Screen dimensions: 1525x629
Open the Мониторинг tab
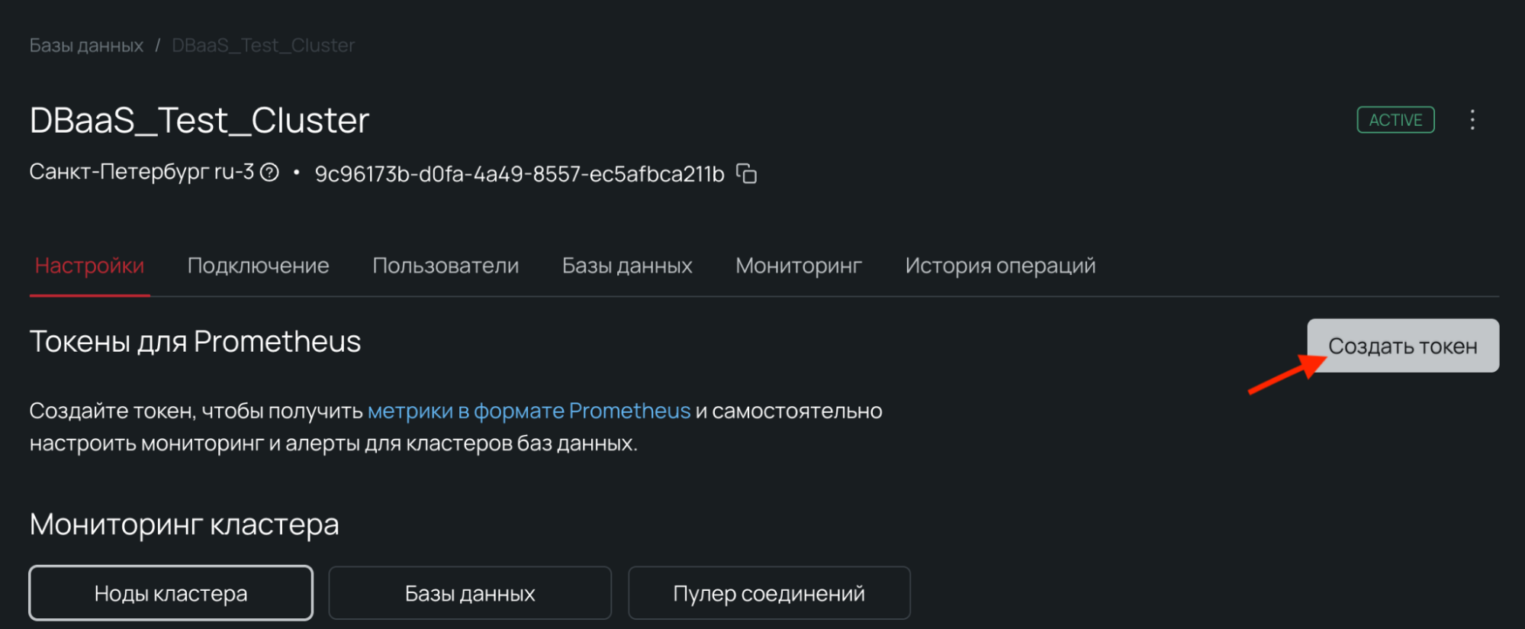798,266
